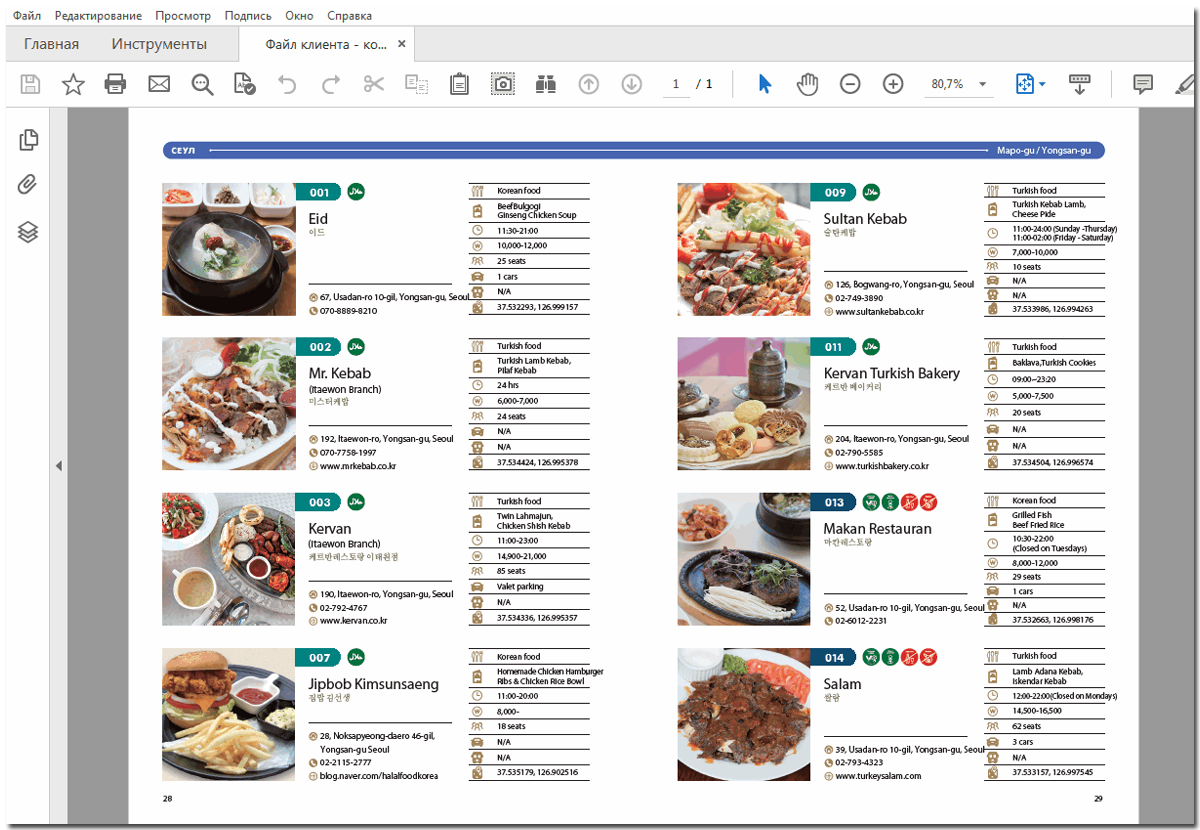Open the Просмотр menu
The image size is (1200, 830).
coord(183,16)
